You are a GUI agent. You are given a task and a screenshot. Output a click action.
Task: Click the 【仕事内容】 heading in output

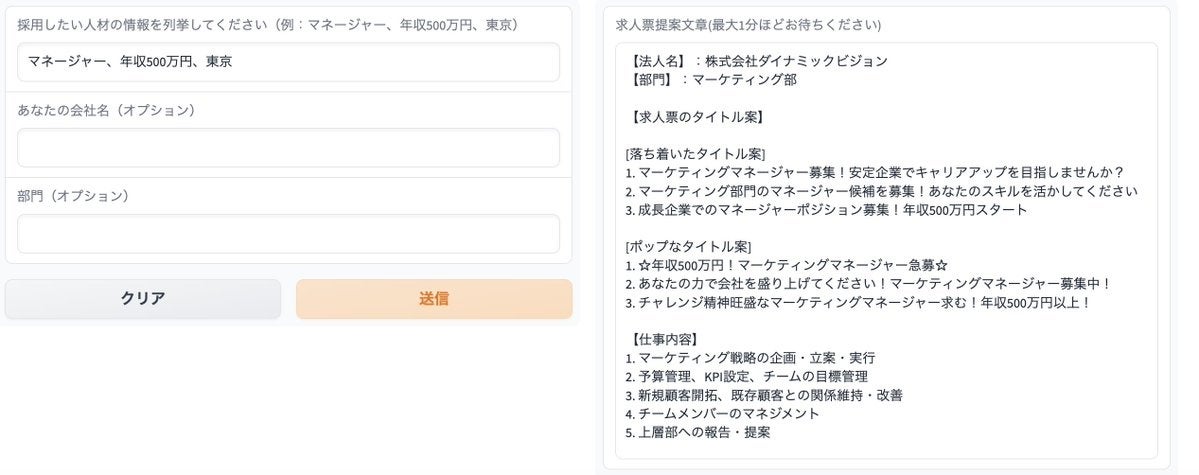tap(665, 339)
